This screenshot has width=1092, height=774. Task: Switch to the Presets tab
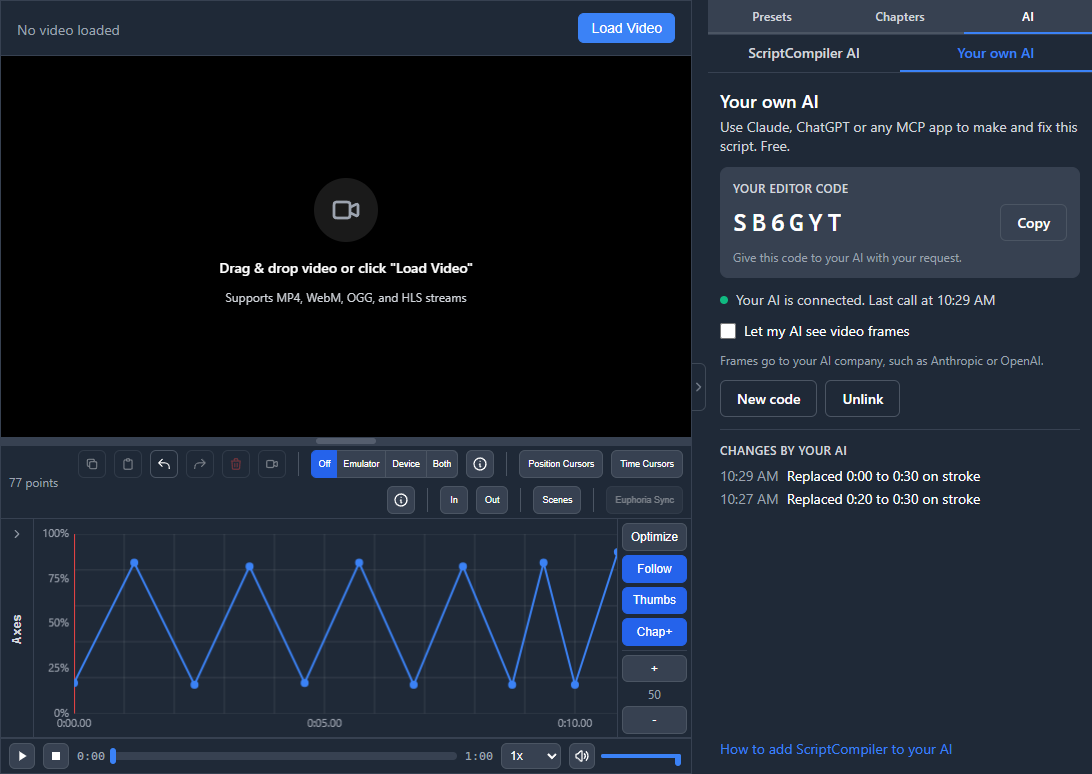coord(772,17)
